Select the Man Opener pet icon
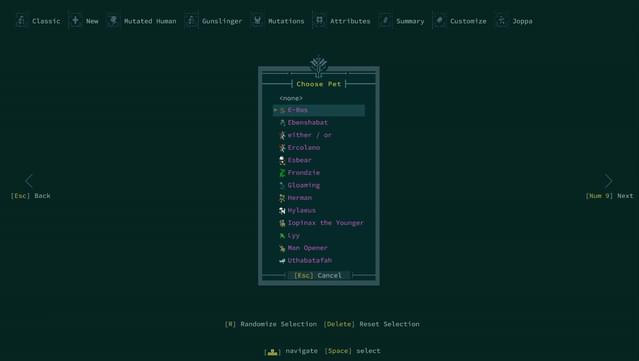Image resolution: width=639 pixels, height=361 pixels. point(282,248)
